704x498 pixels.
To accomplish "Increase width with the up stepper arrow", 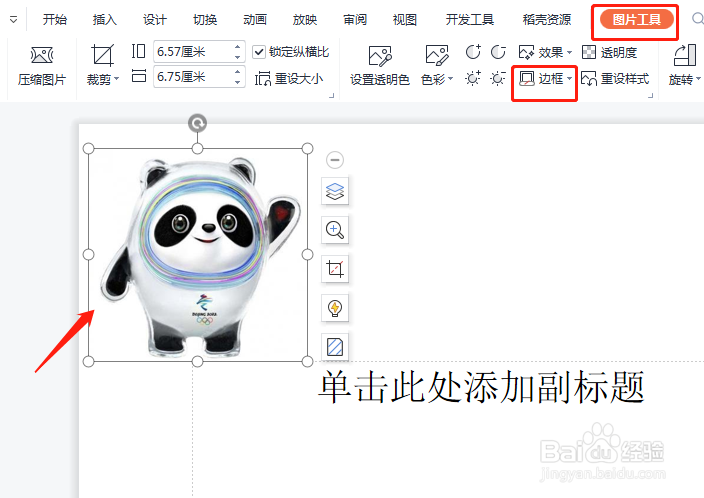I will (238, 71).
